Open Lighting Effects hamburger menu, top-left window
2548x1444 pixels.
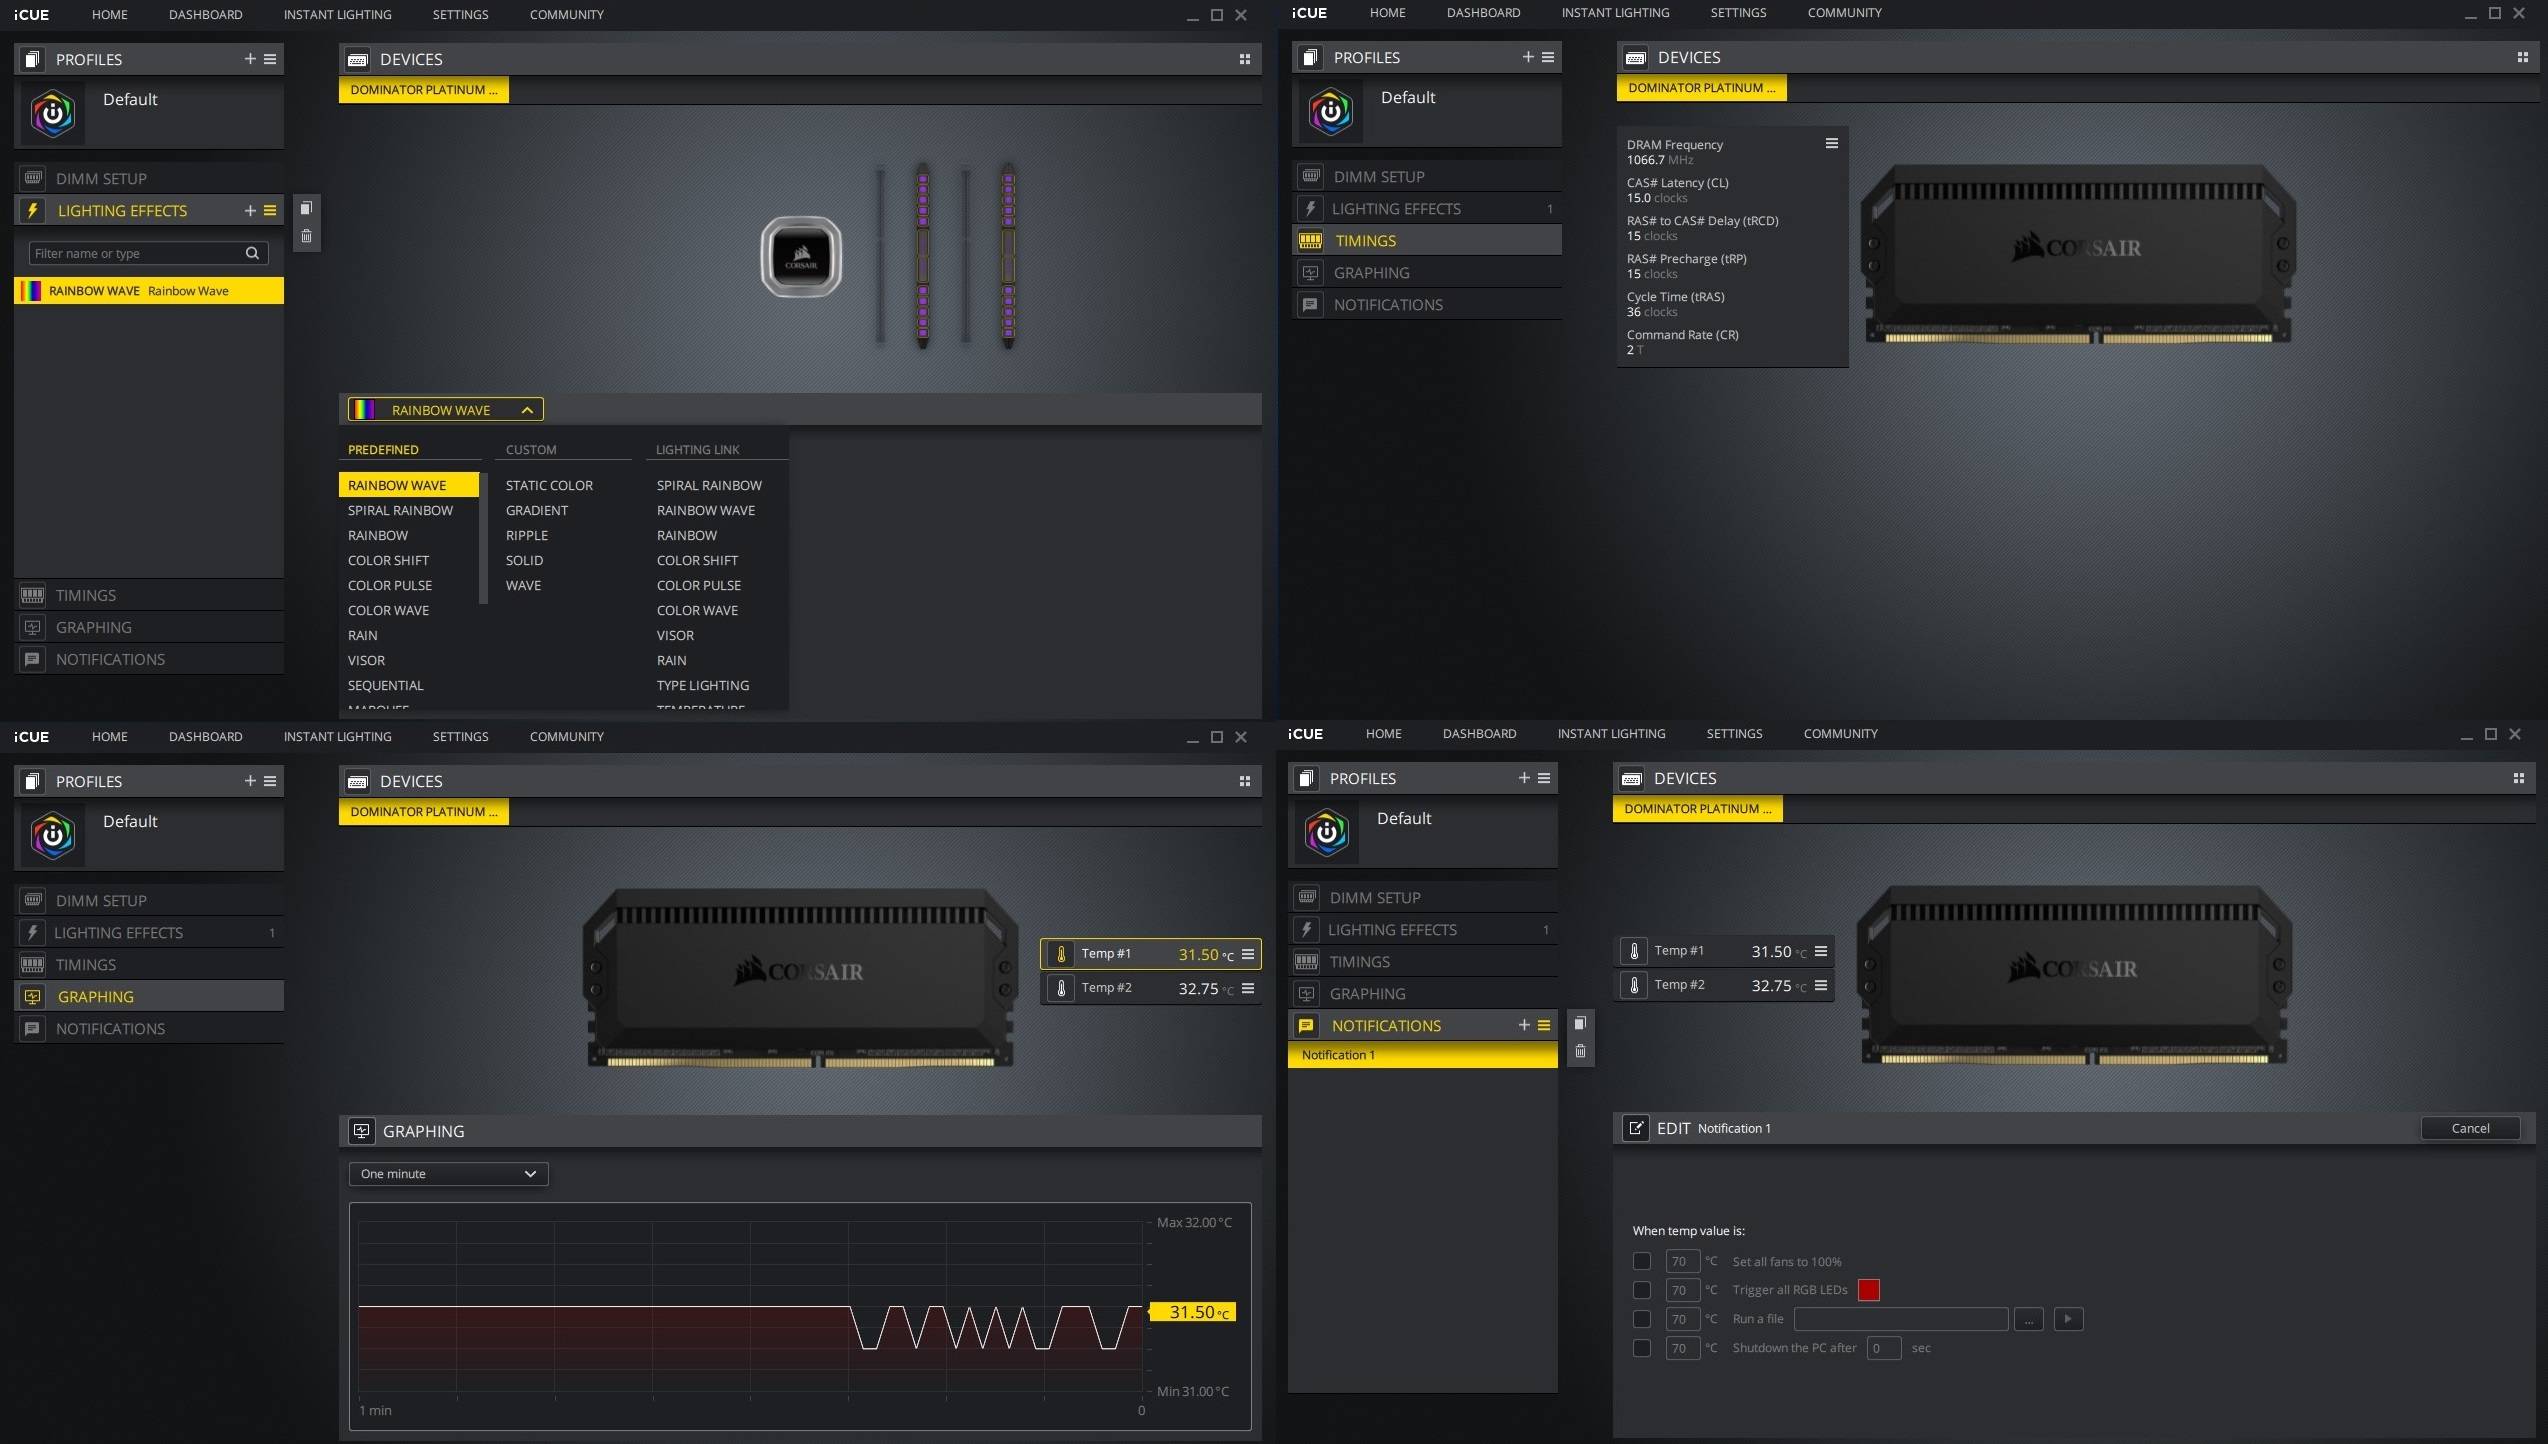[270, 210]
